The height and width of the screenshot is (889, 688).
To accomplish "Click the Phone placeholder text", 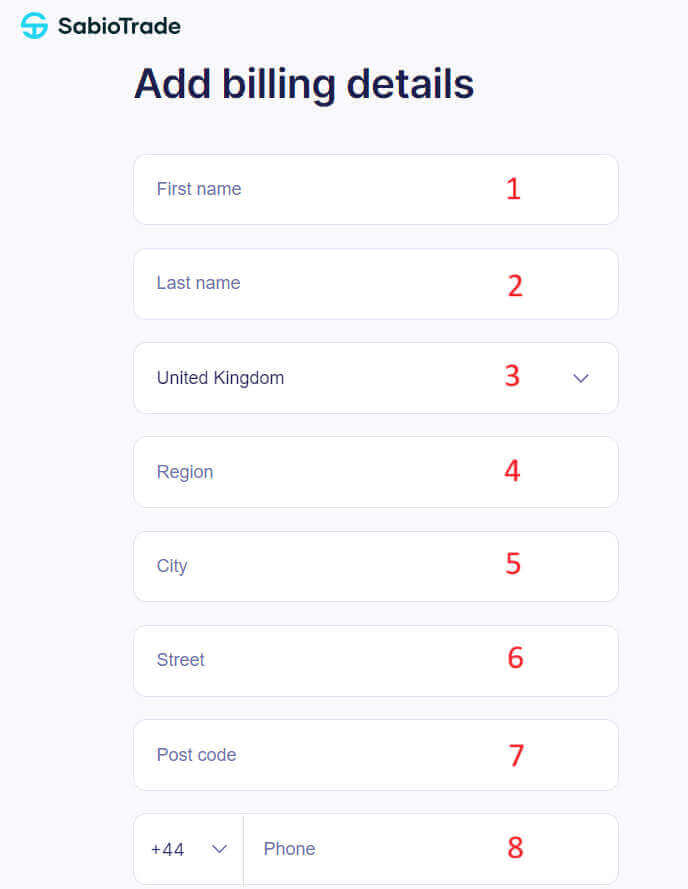I will tap(289, 848).
